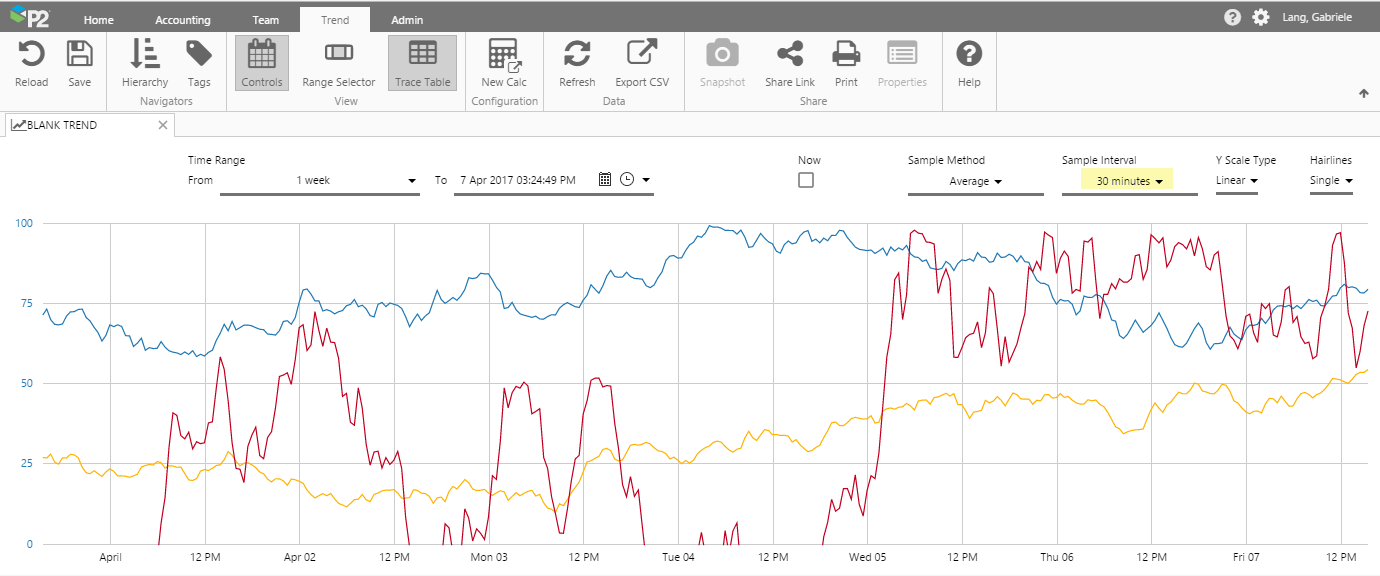Toggle the Trace Table view
This screenshot has height=576, width=1380.
pyautogui.click(x=422, y=62)
